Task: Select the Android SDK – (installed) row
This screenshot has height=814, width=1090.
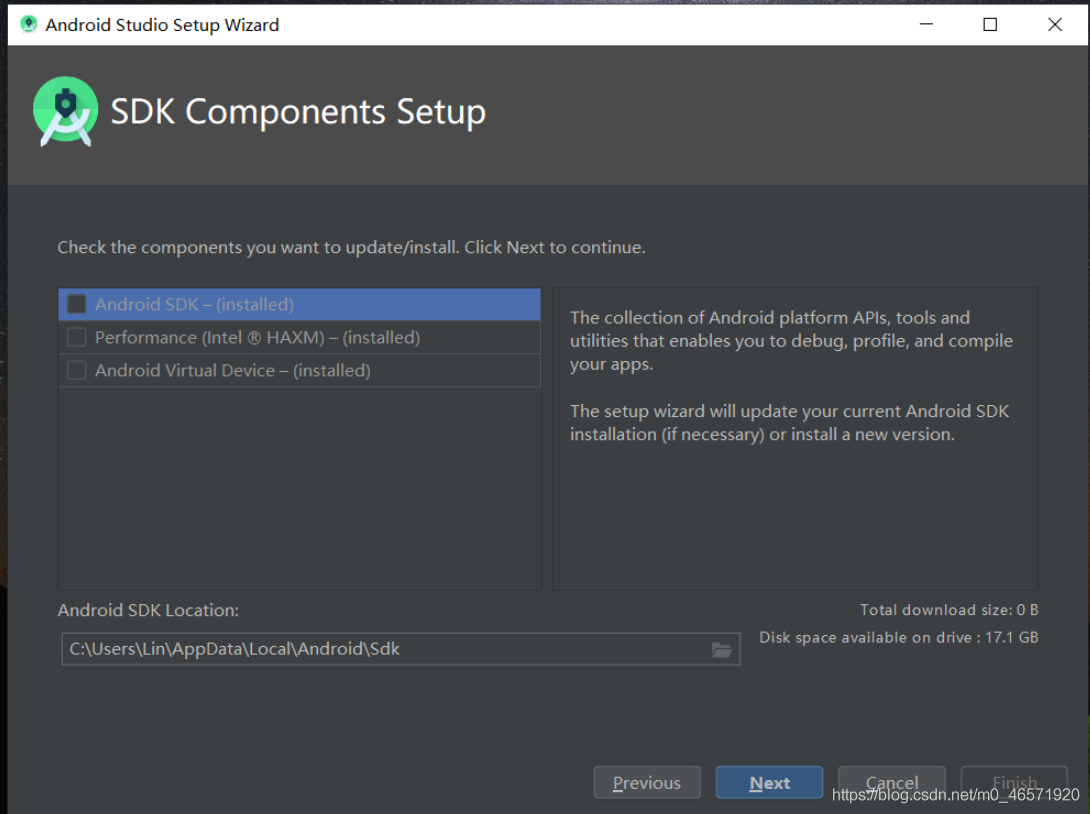Action: [x=300, y=304]
